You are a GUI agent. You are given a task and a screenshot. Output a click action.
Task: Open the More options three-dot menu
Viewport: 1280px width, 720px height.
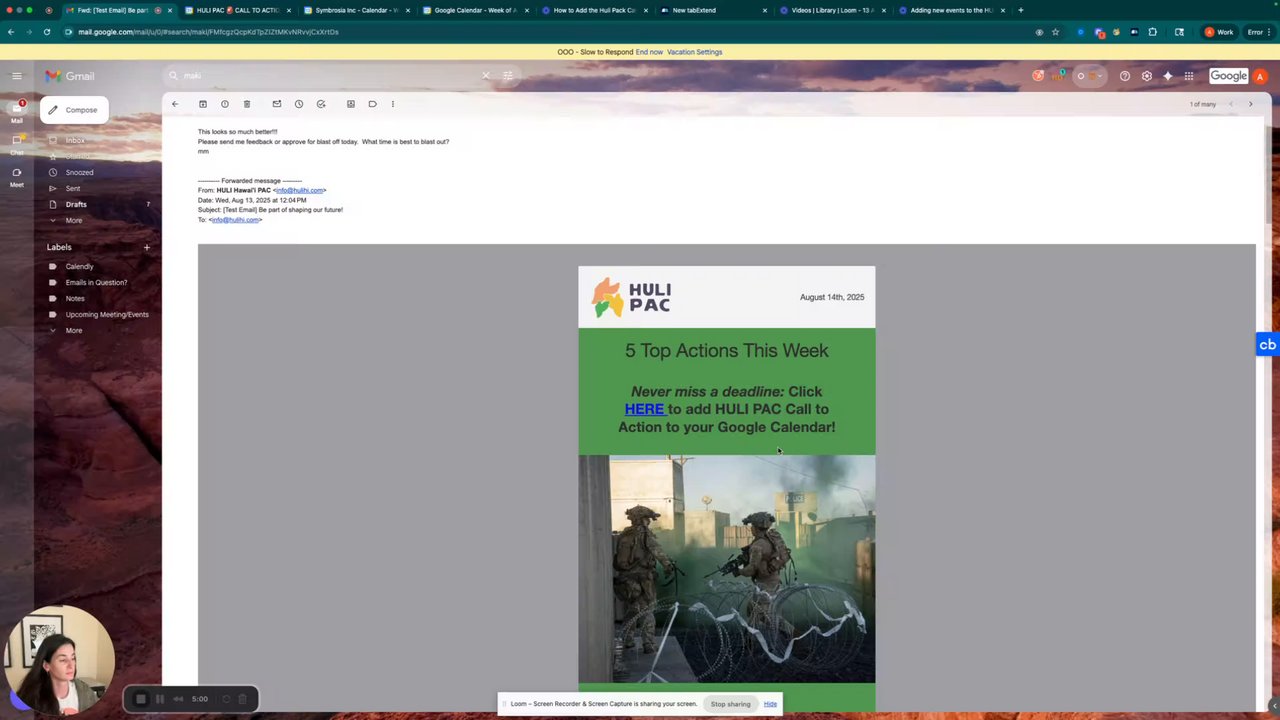393,104
